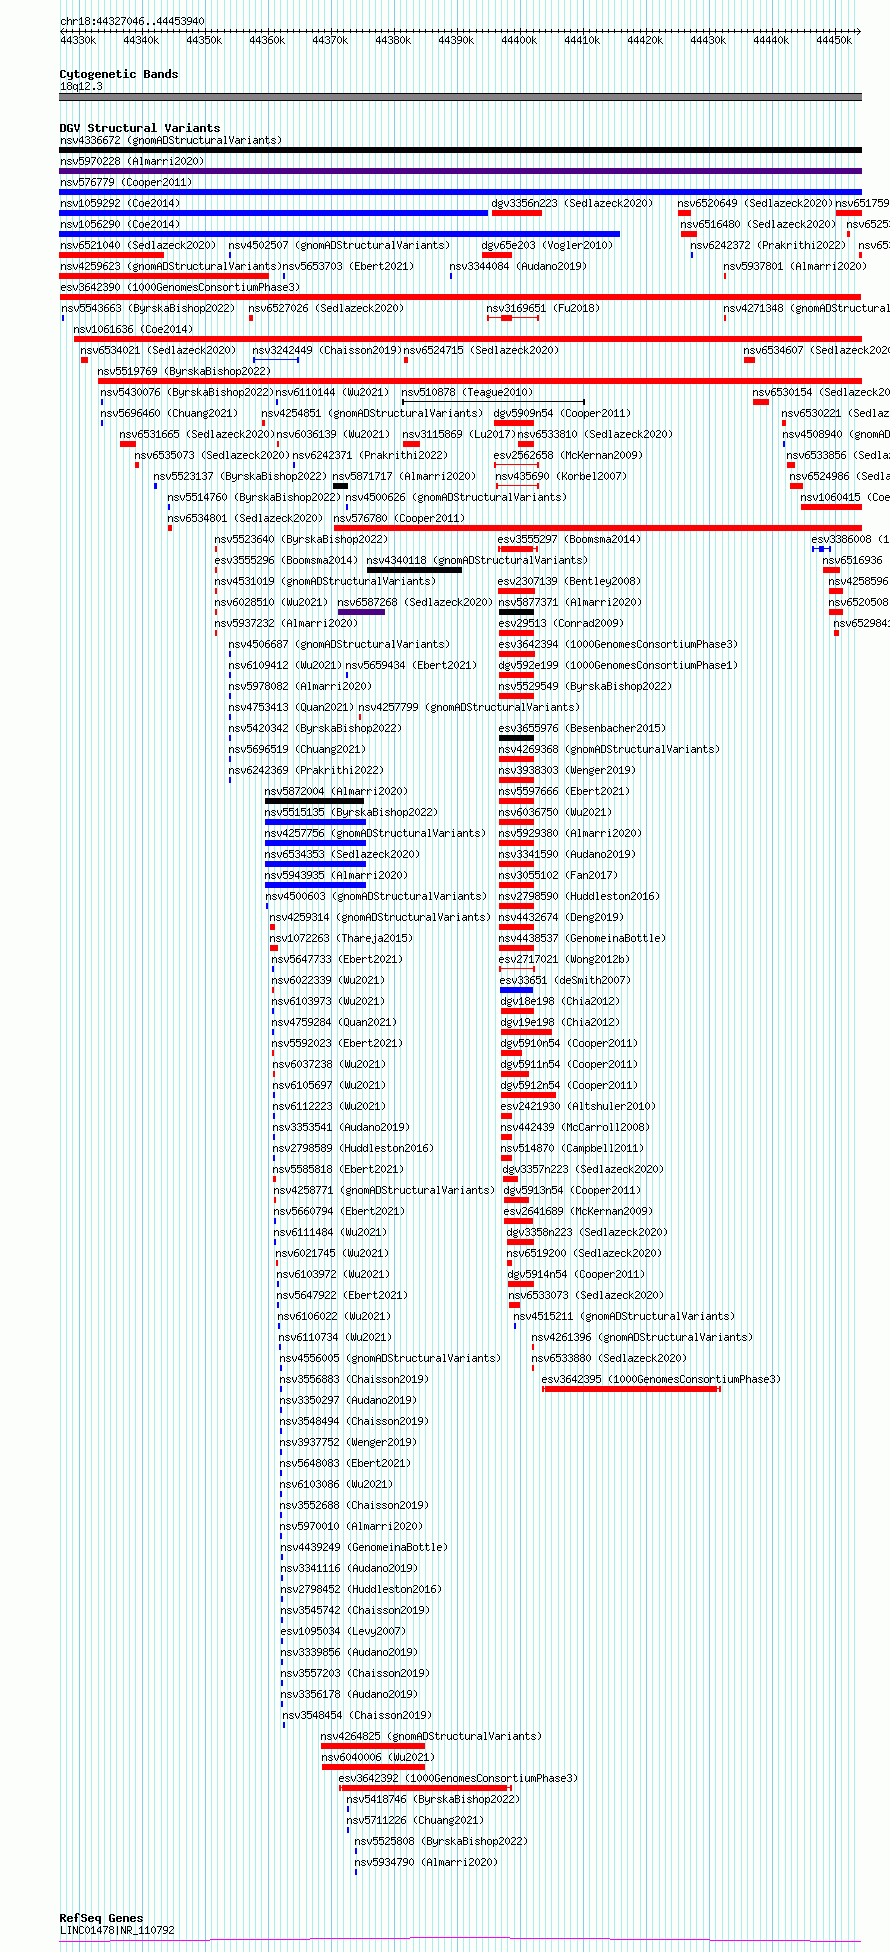890x1952 pixels.
Task: Click the red bar under nsv576780
Action: [x=597, y=528]
